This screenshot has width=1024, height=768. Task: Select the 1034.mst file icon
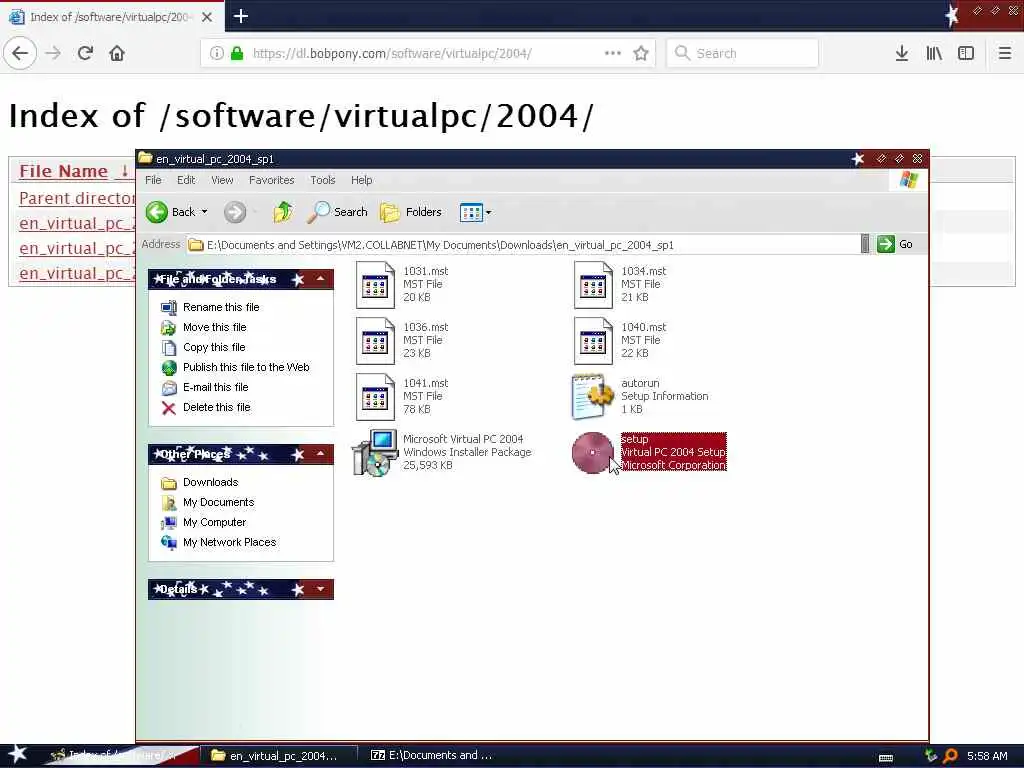tap(593, 285)
